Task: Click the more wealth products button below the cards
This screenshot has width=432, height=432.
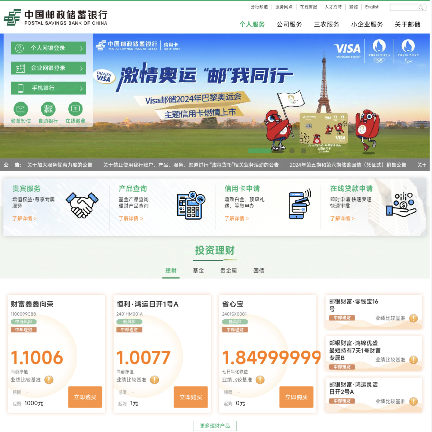Action: (x=215, y=426)
